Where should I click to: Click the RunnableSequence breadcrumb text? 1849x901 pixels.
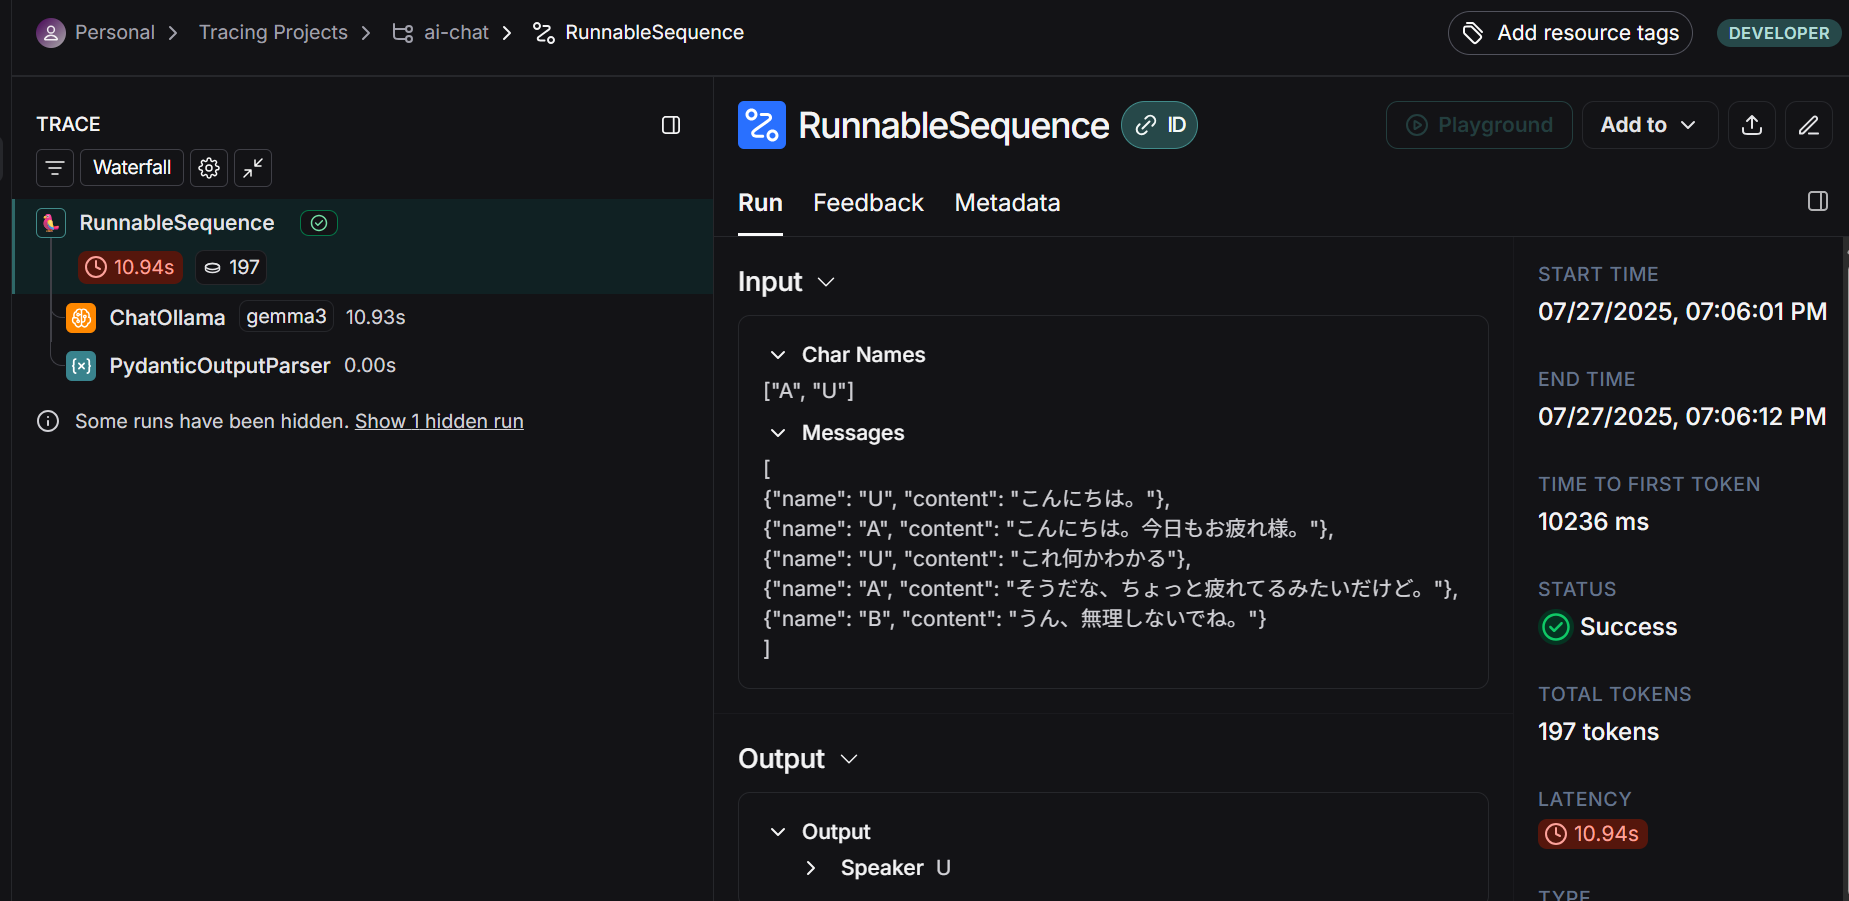pos(655,33)
